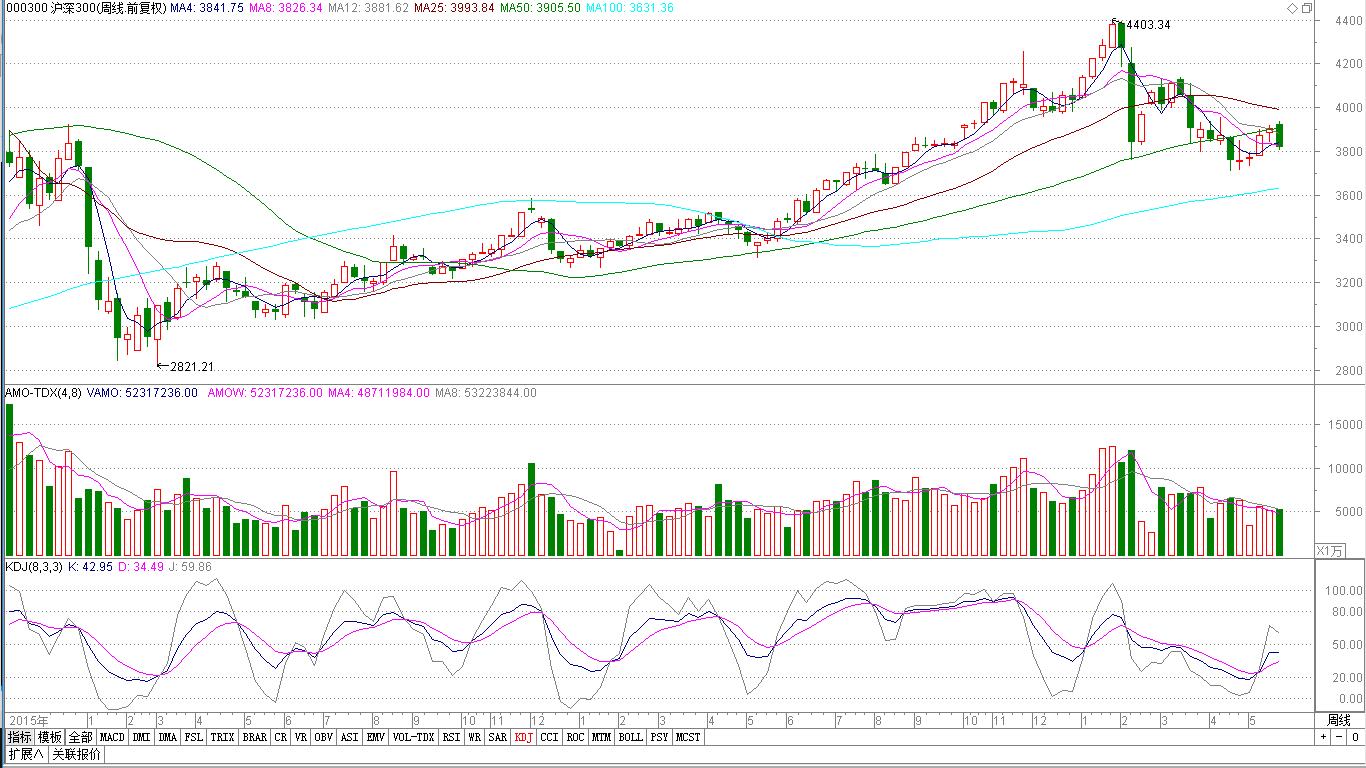Switch indicator to ROC
This screenshot has width=1366, height=768.
point(576,737)
